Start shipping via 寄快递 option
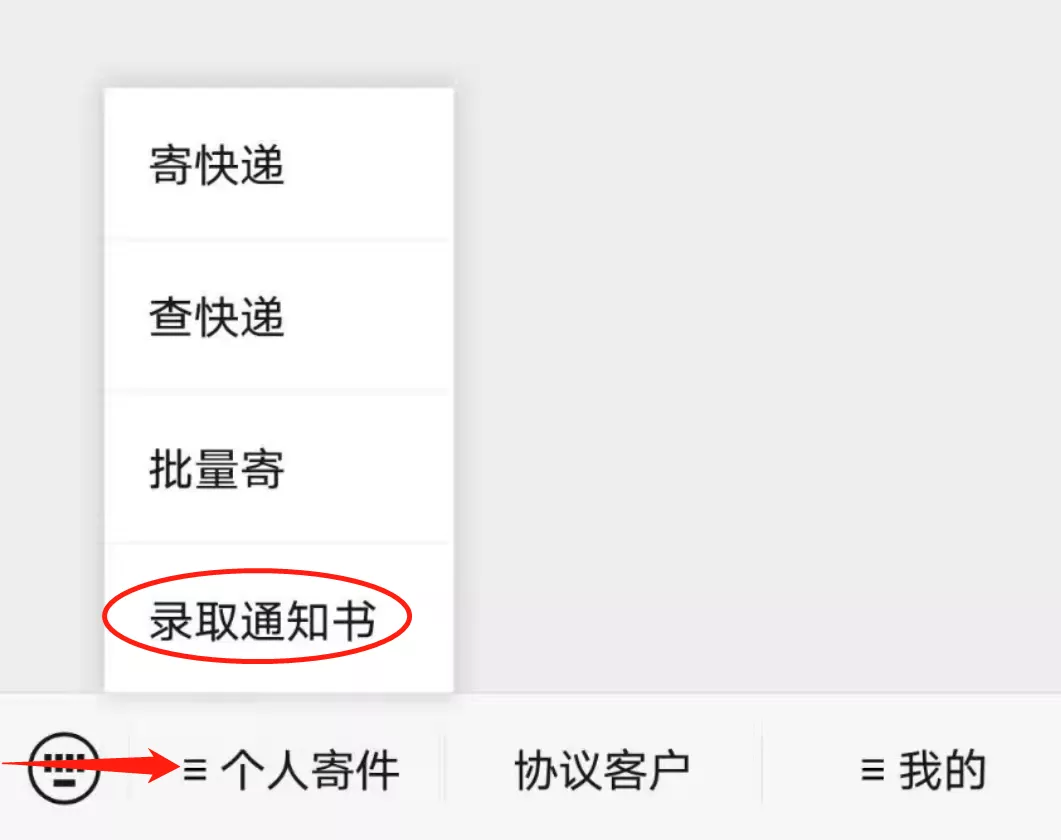1061x840 pixels. point(278,164)
